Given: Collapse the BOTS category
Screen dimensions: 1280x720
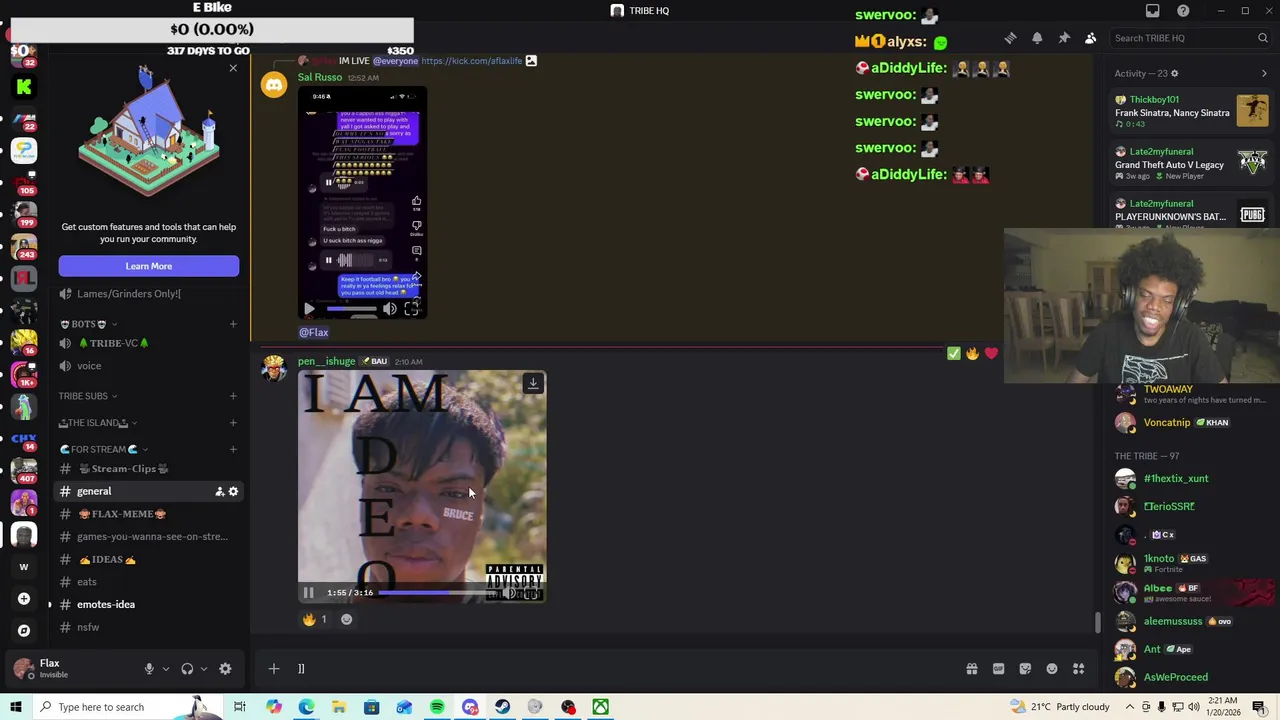Looking at the screenshot, I should click(x=90, y=324).
